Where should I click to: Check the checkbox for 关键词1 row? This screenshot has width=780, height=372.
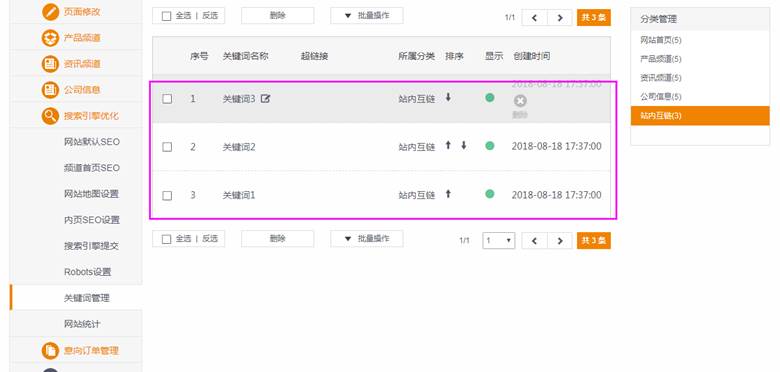pos(167,195)
